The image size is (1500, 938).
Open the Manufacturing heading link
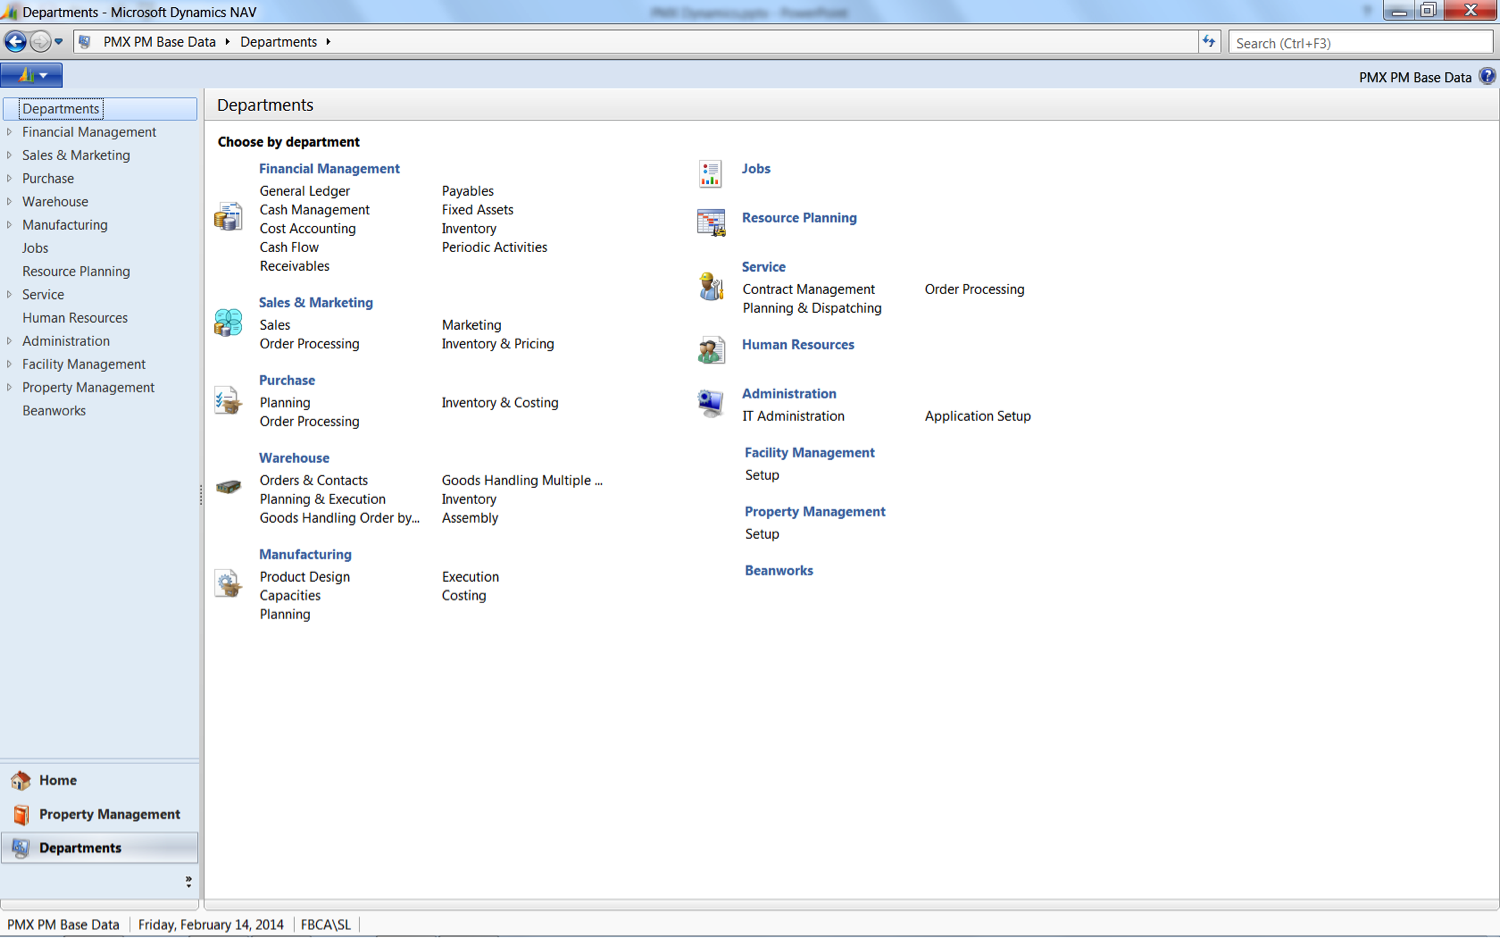click(305, 554)
